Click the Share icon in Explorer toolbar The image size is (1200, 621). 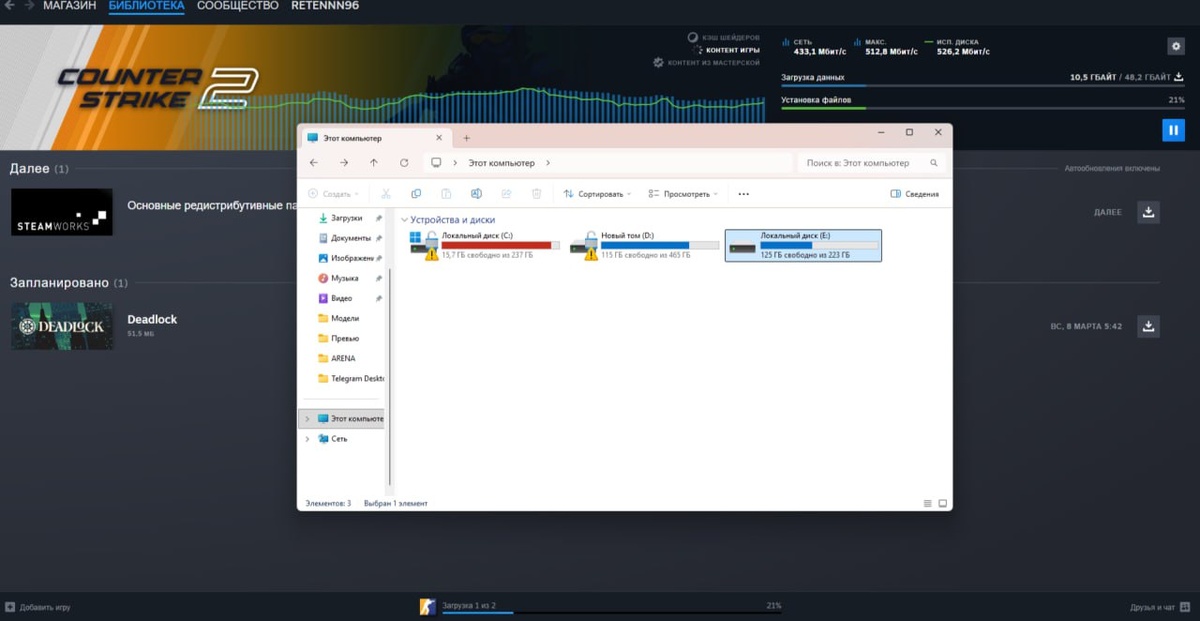pyautogui.click(x=506, y=194)
